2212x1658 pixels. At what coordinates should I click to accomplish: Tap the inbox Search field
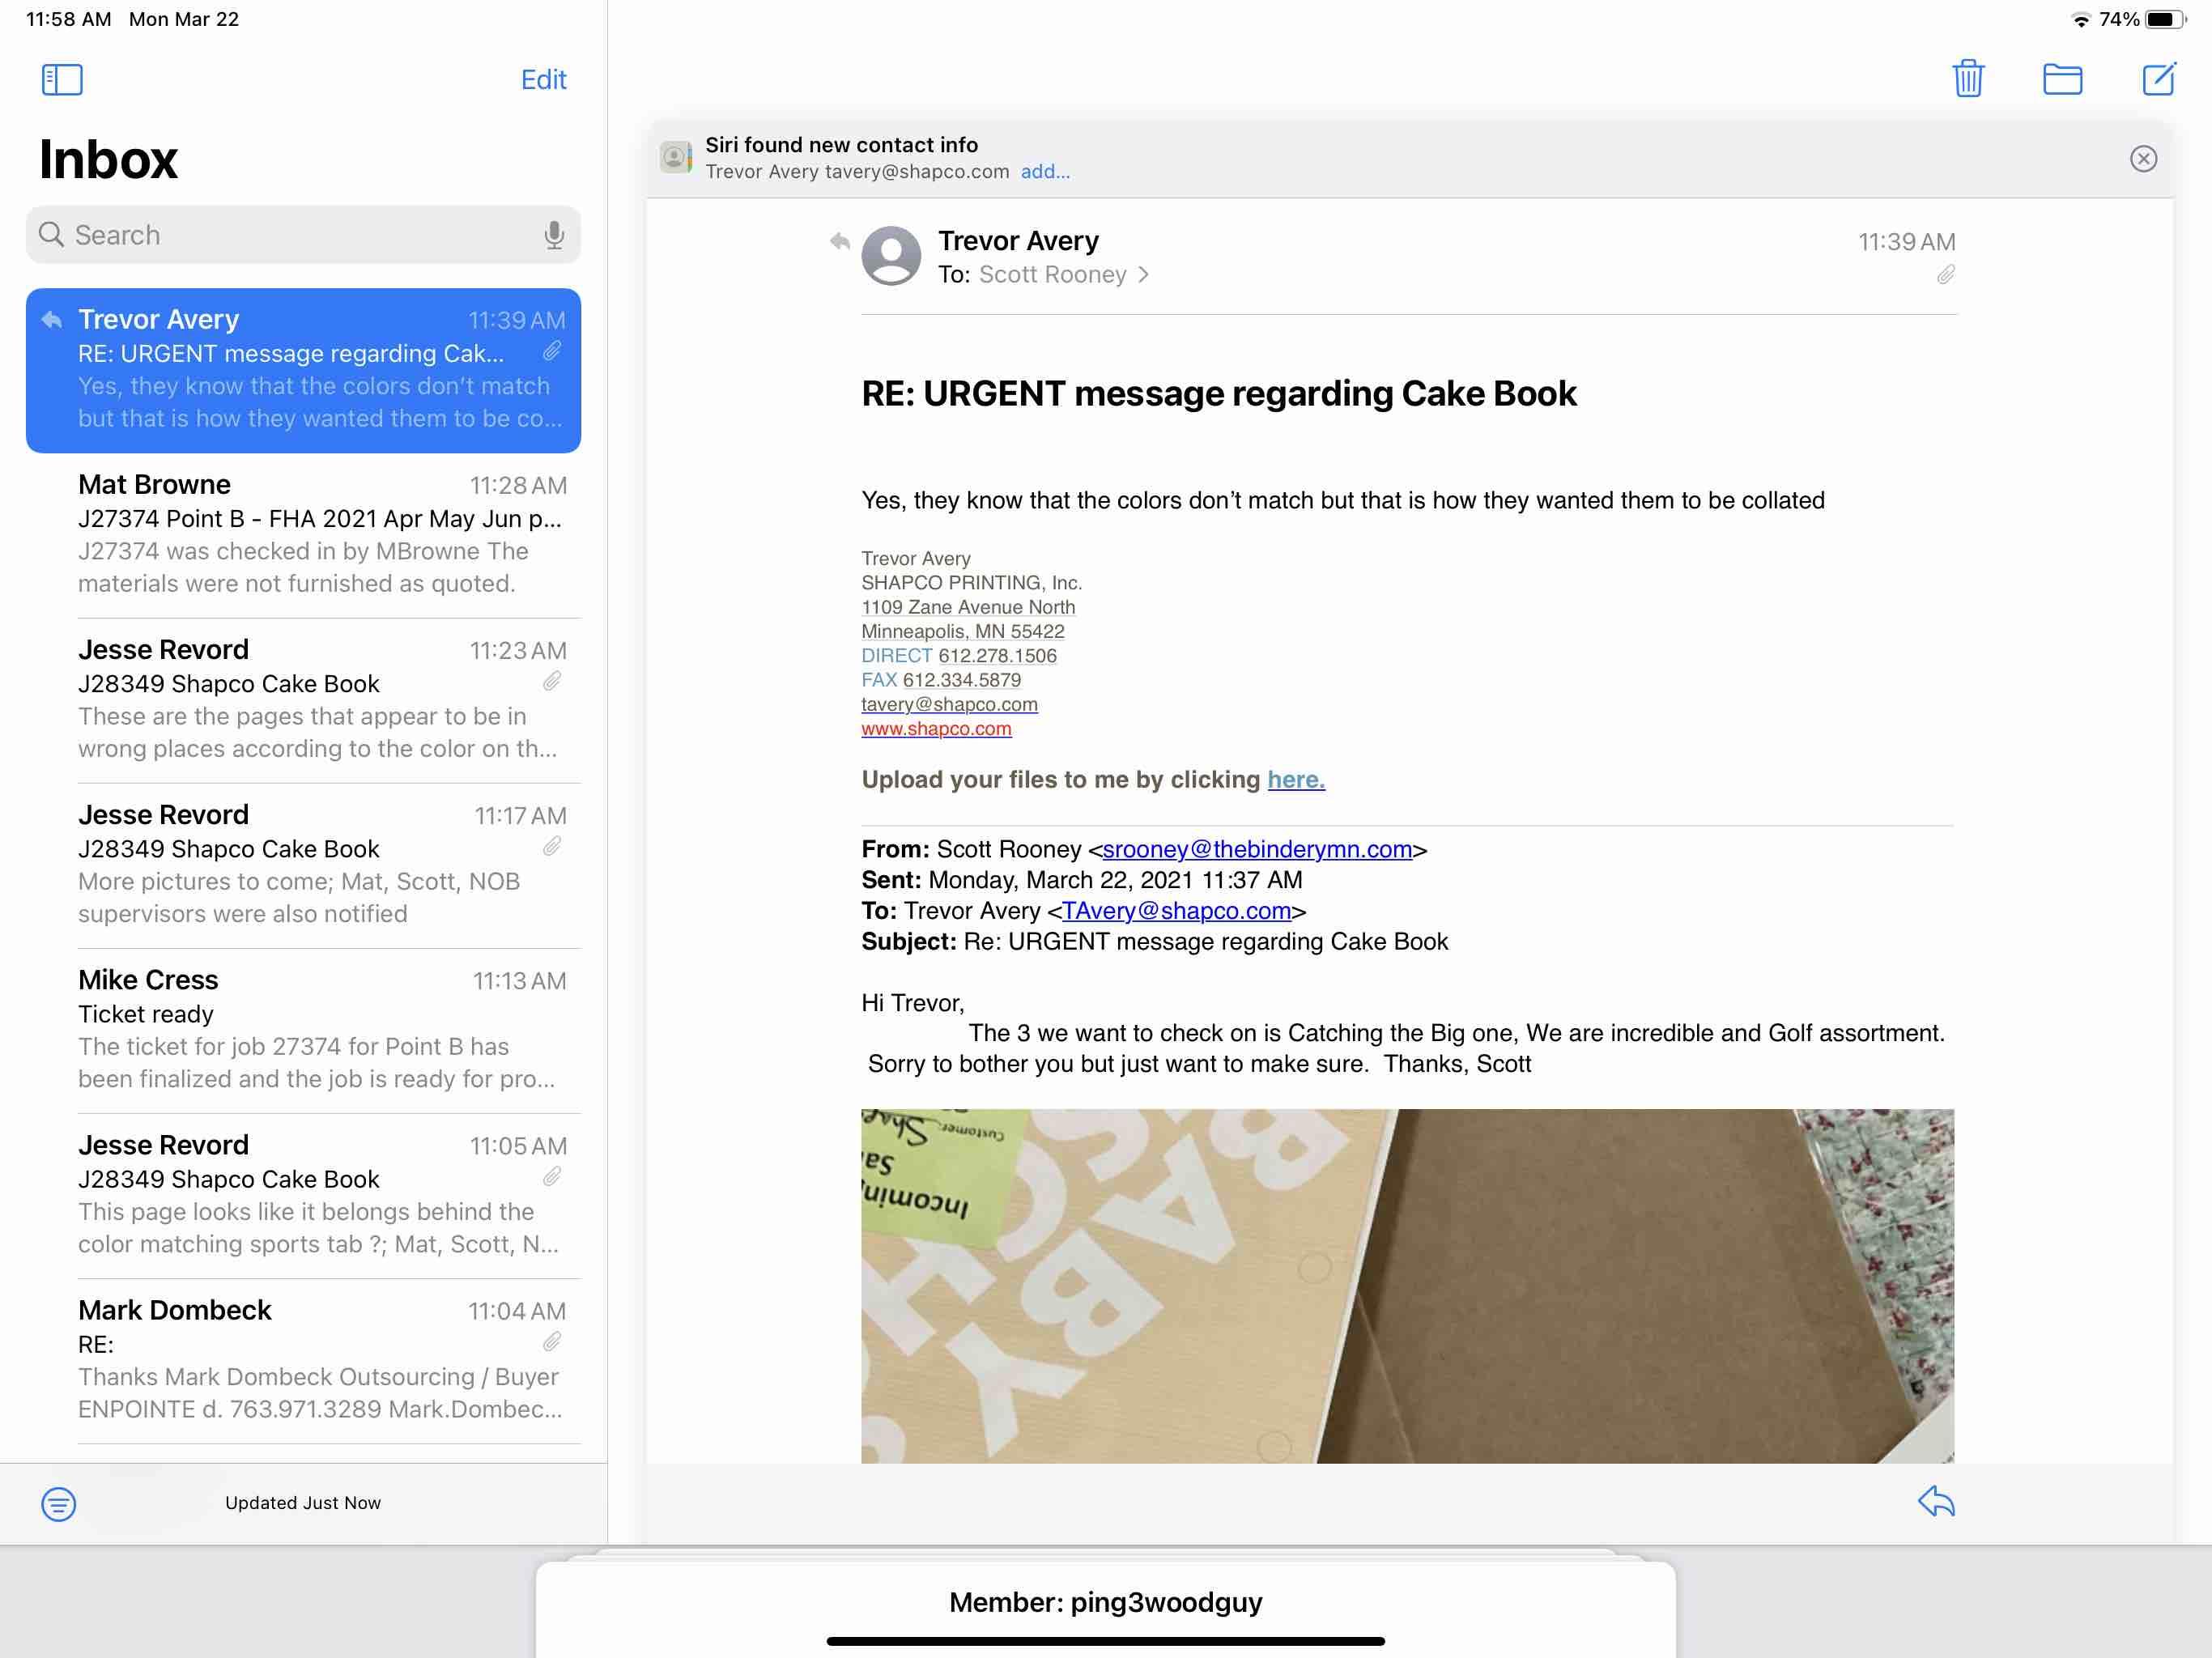pyautogui.click(x=290, y=235)
